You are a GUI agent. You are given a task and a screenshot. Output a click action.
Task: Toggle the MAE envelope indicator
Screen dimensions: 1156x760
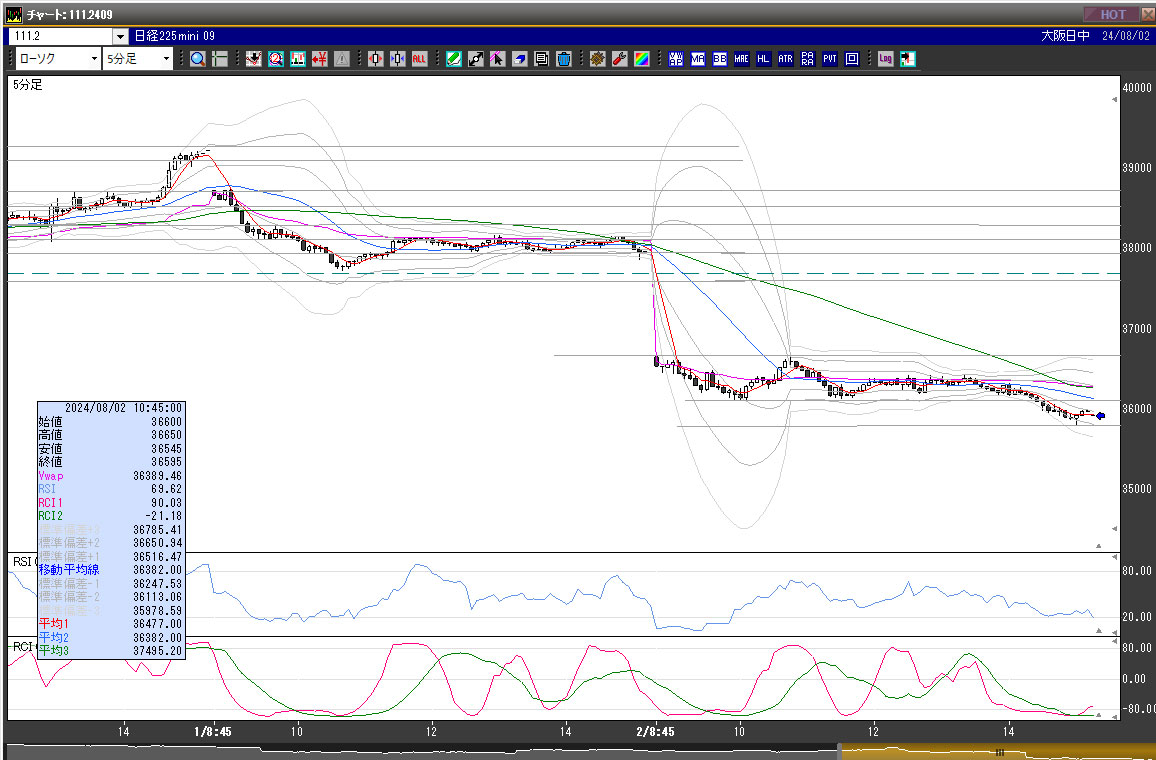click(741, 59)
